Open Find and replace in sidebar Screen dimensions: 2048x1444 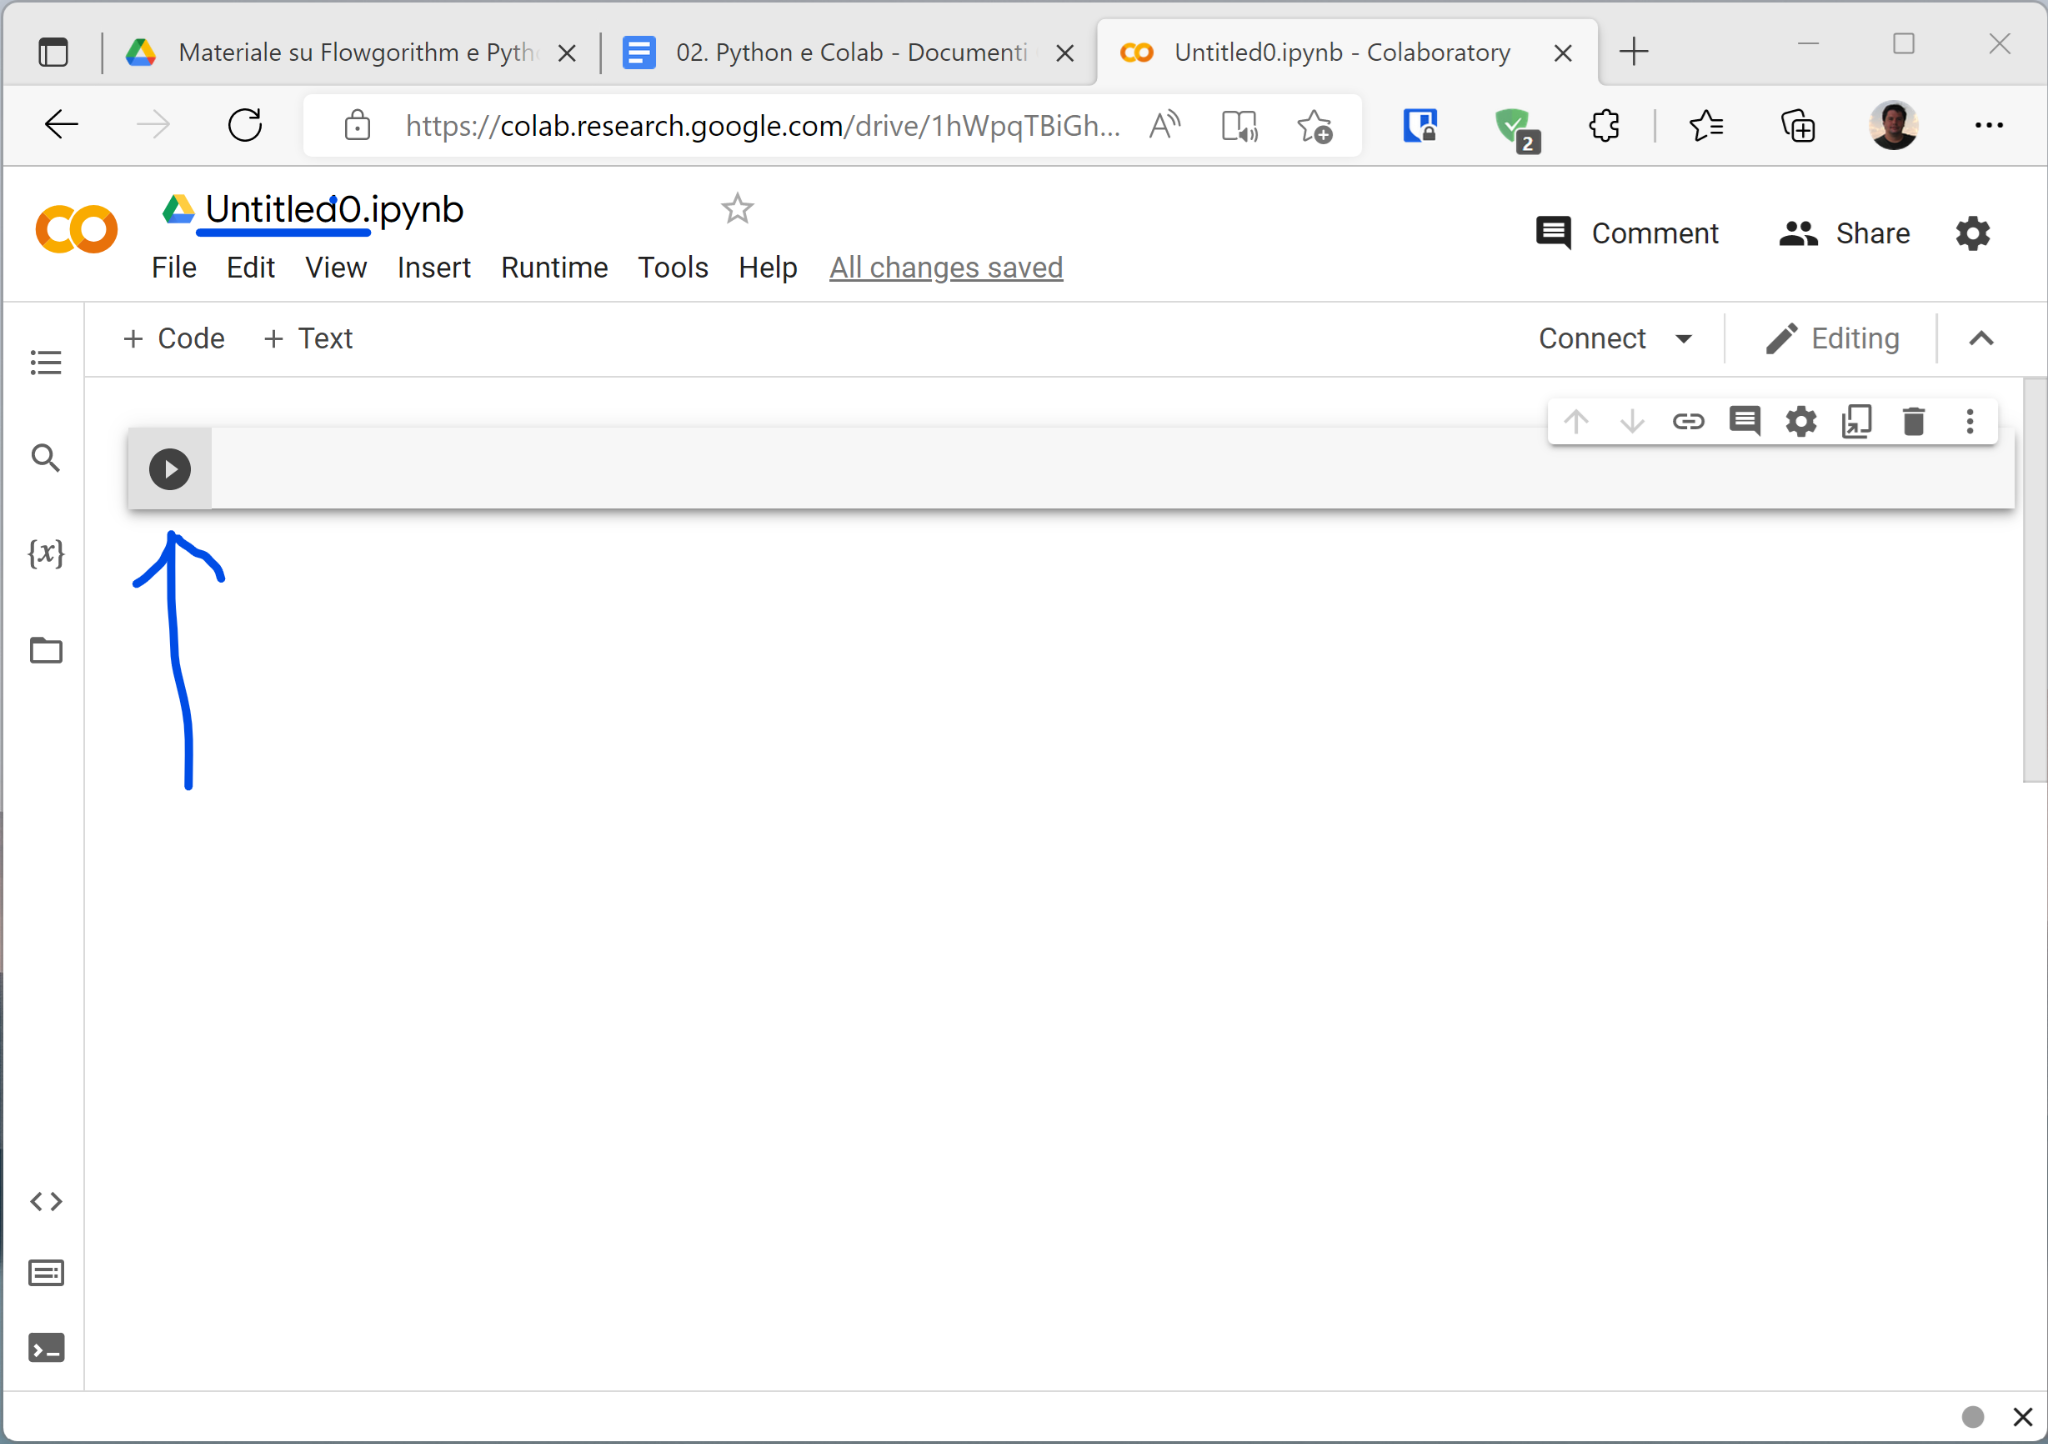(x=46, y=458)
